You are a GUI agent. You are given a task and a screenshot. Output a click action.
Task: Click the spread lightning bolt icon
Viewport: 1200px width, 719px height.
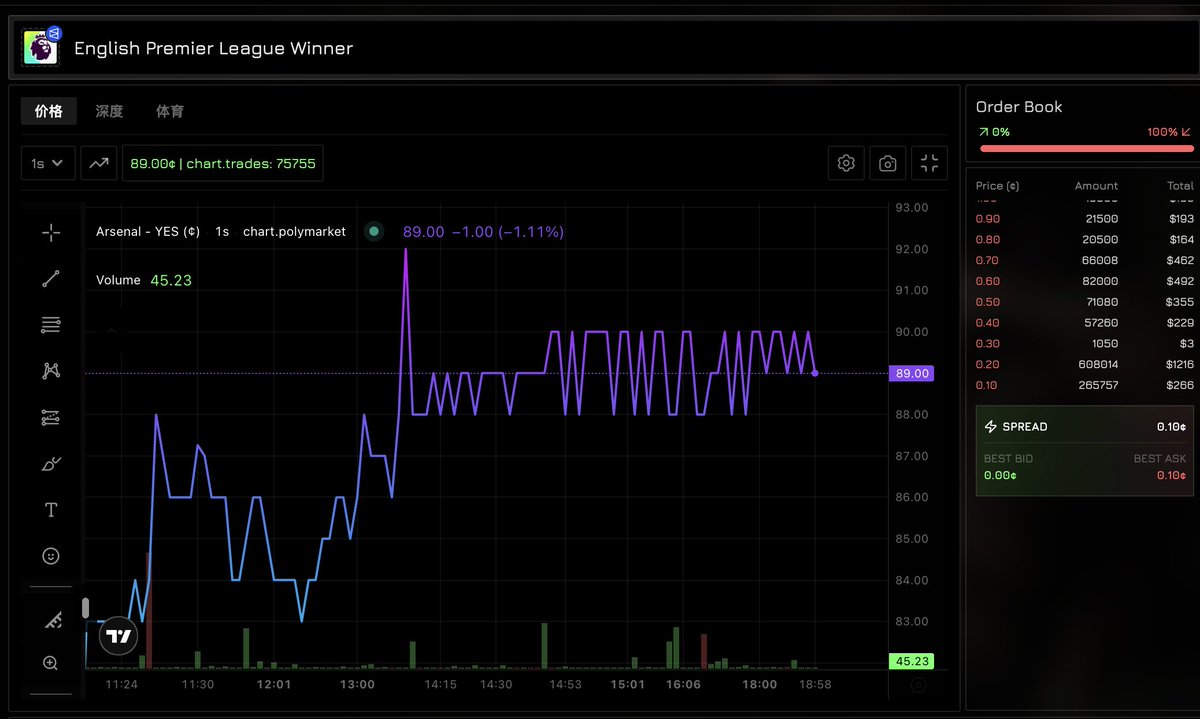991,427
